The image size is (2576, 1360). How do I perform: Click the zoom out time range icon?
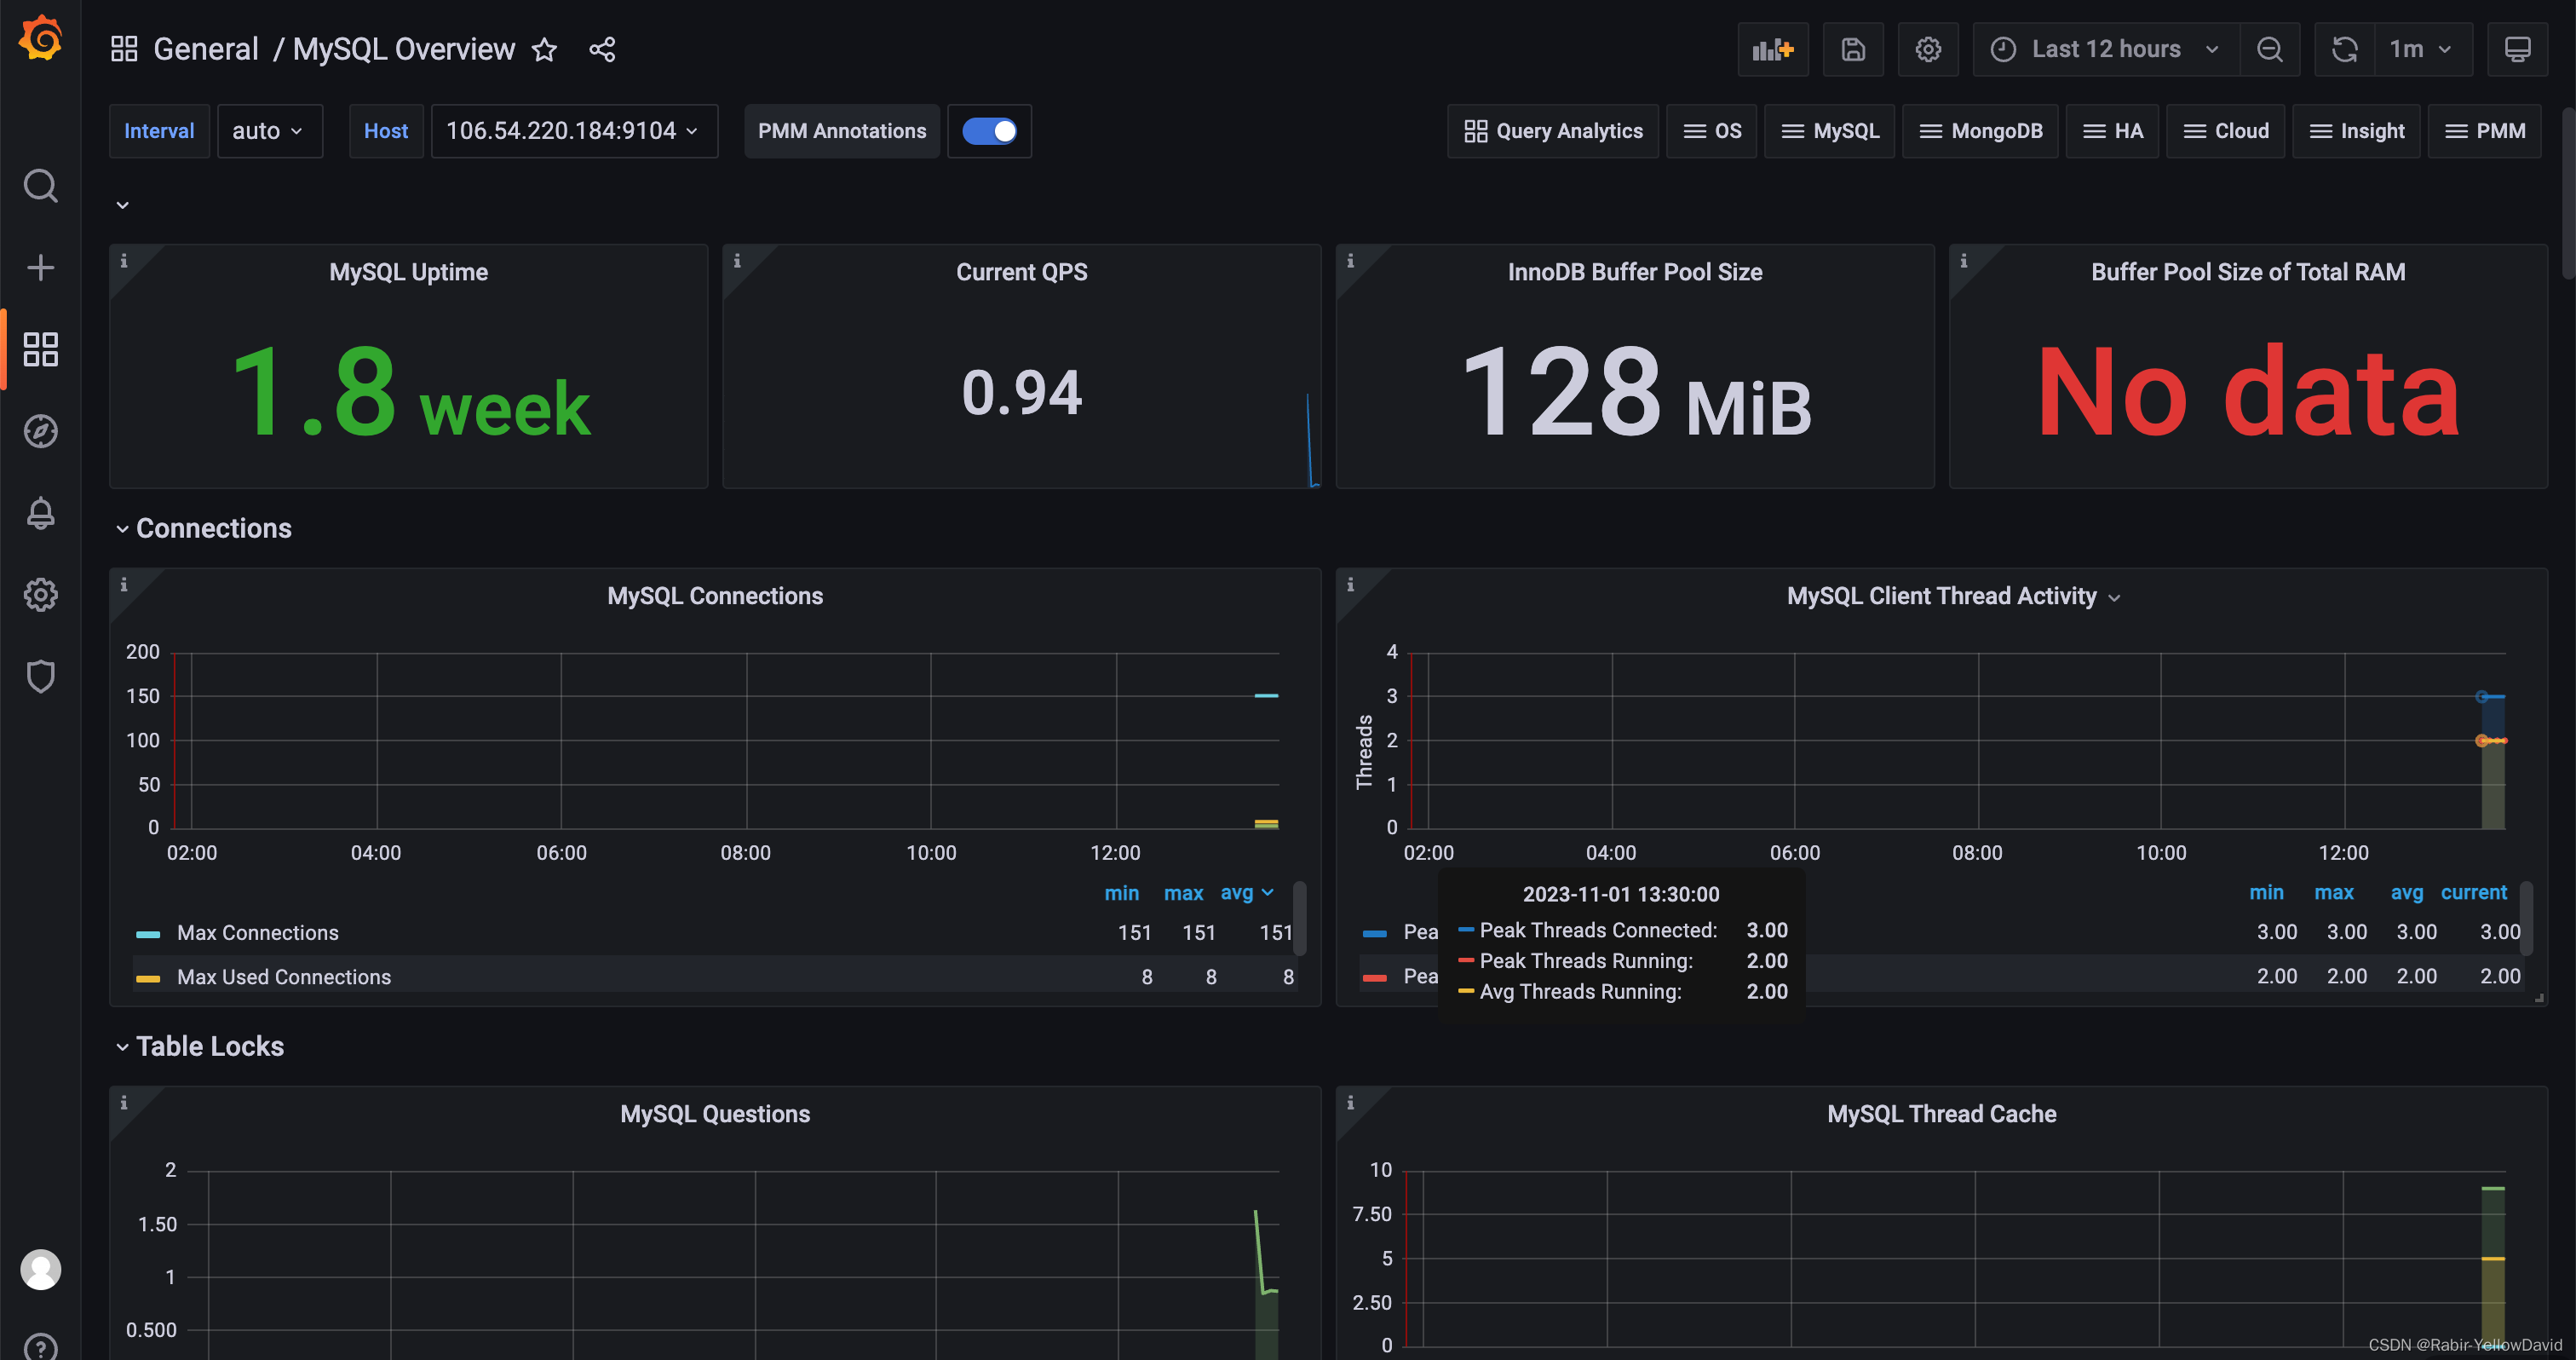(2270, 49)
